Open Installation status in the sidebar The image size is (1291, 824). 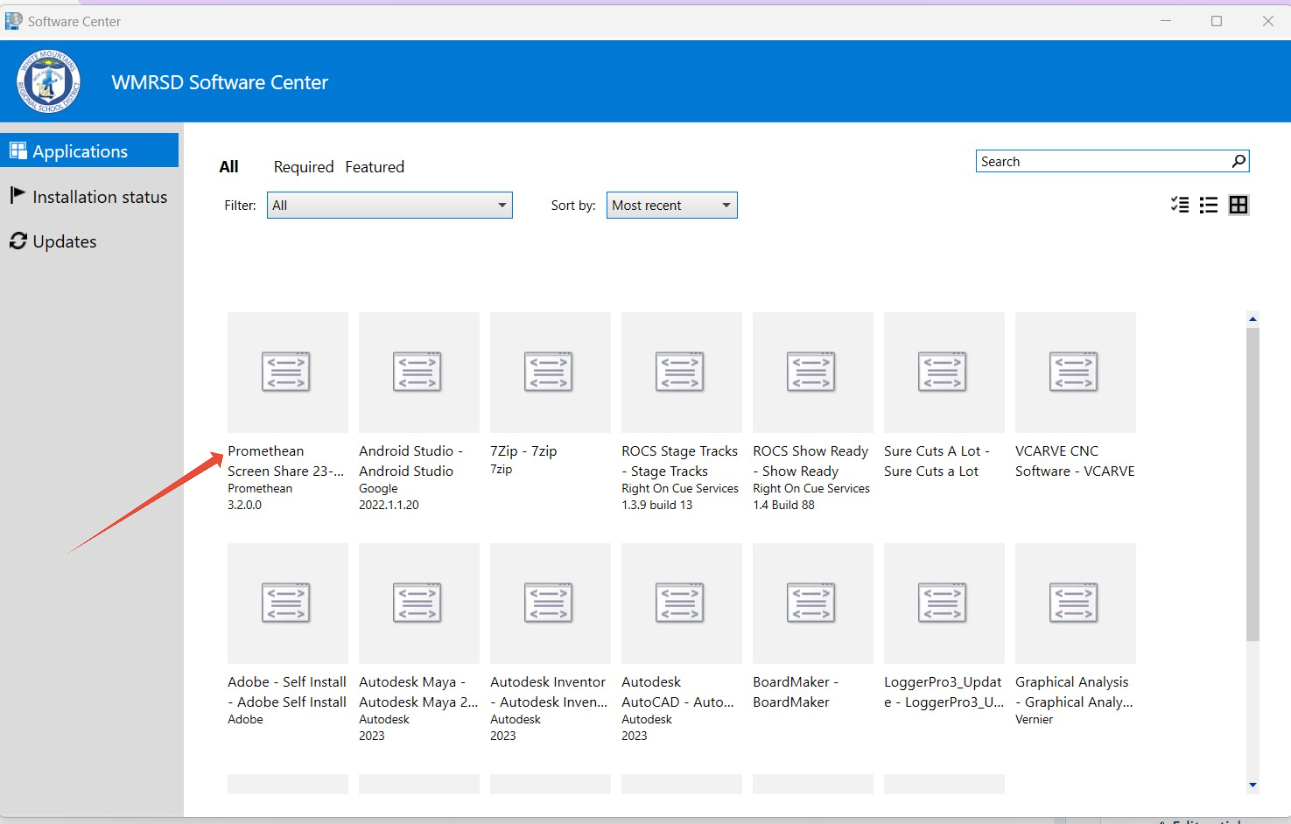pos(90,197)
